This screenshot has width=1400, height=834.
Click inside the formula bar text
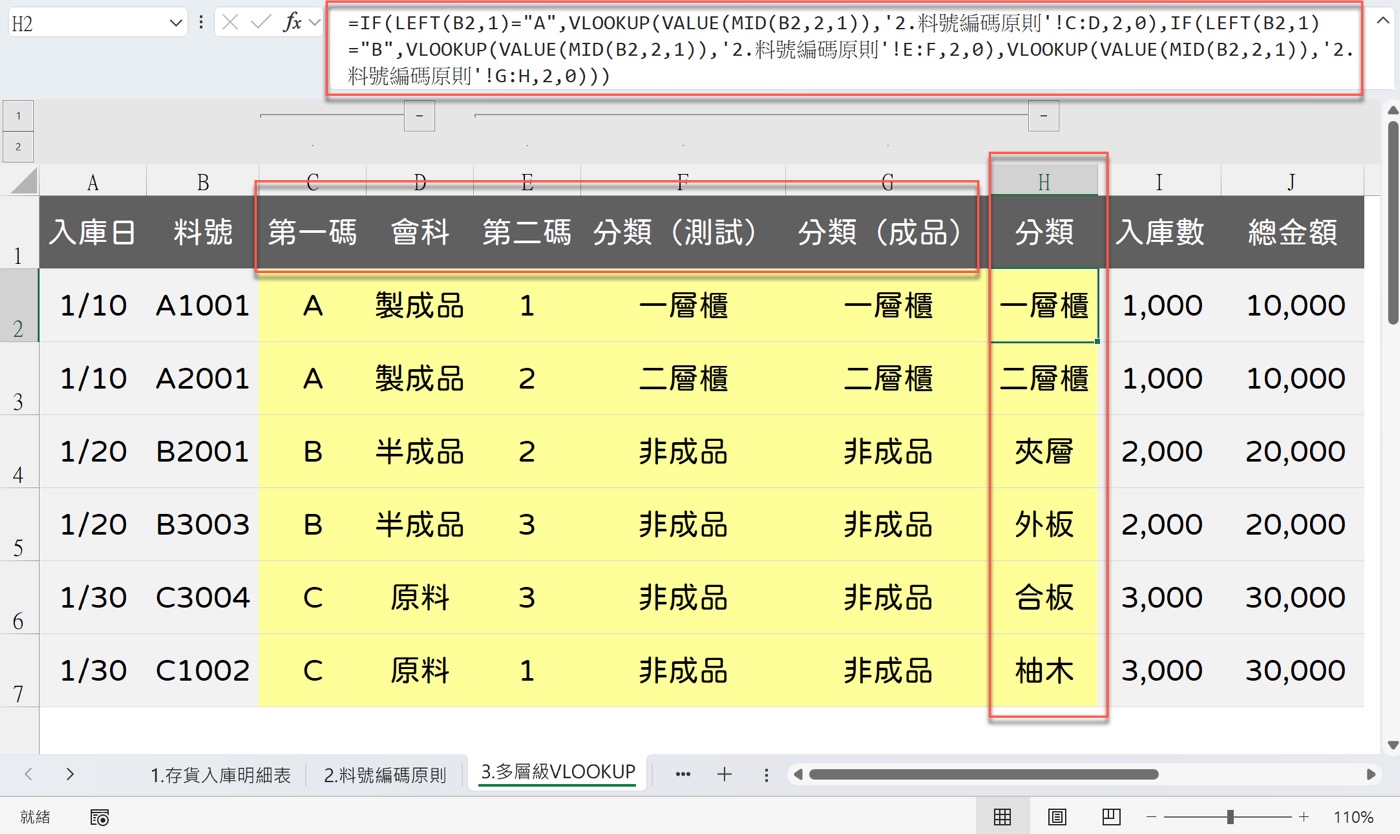coord(843,49)
